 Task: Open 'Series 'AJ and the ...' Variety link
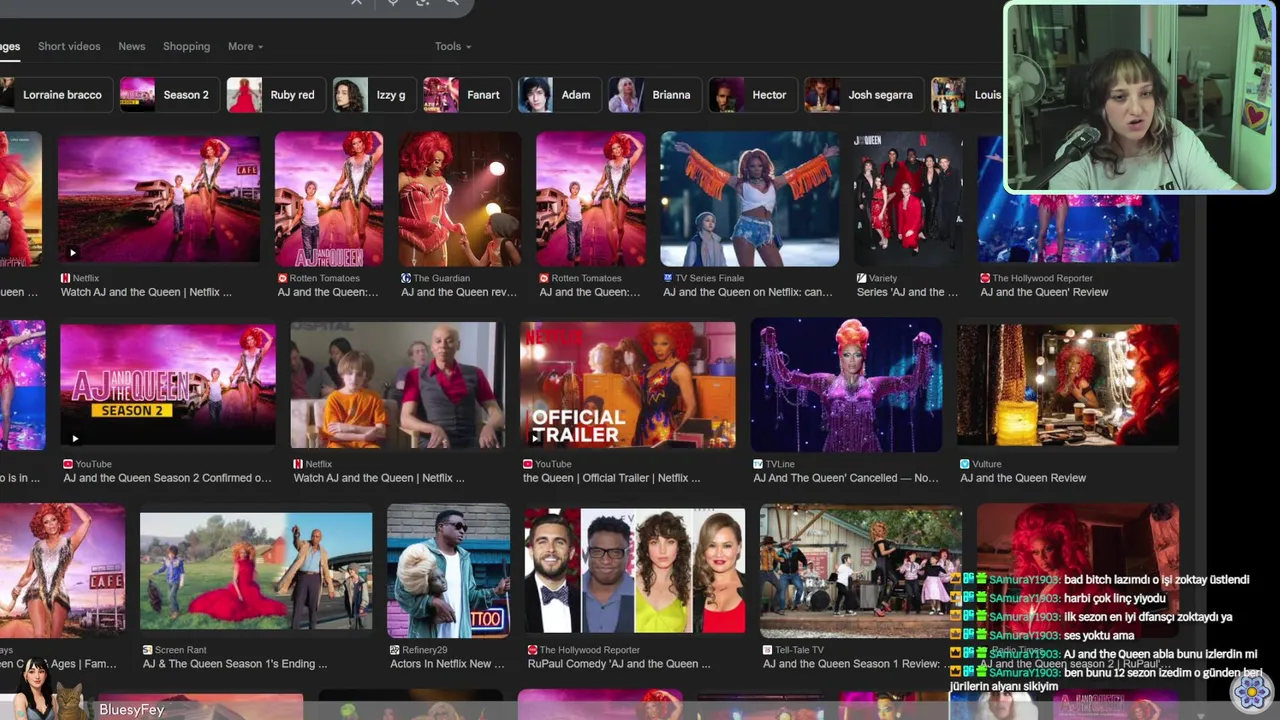click(x=907, y=292)
